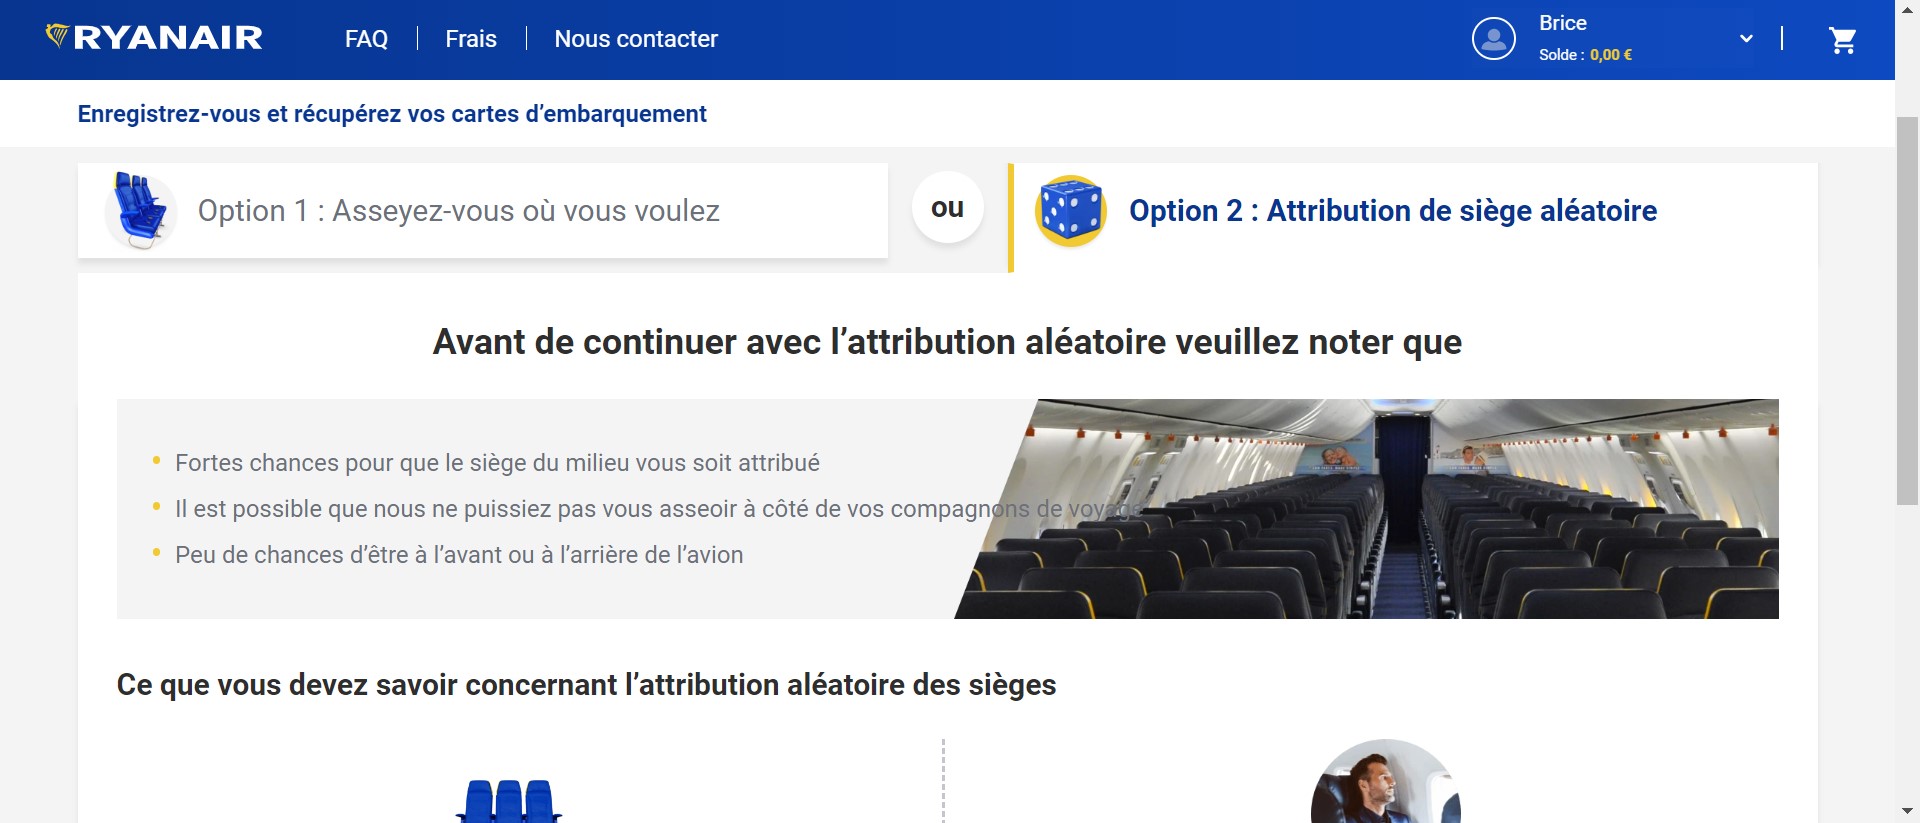Click the Brice account name
Viewport: 1920px width, 823px height.
click(1562, 23)
